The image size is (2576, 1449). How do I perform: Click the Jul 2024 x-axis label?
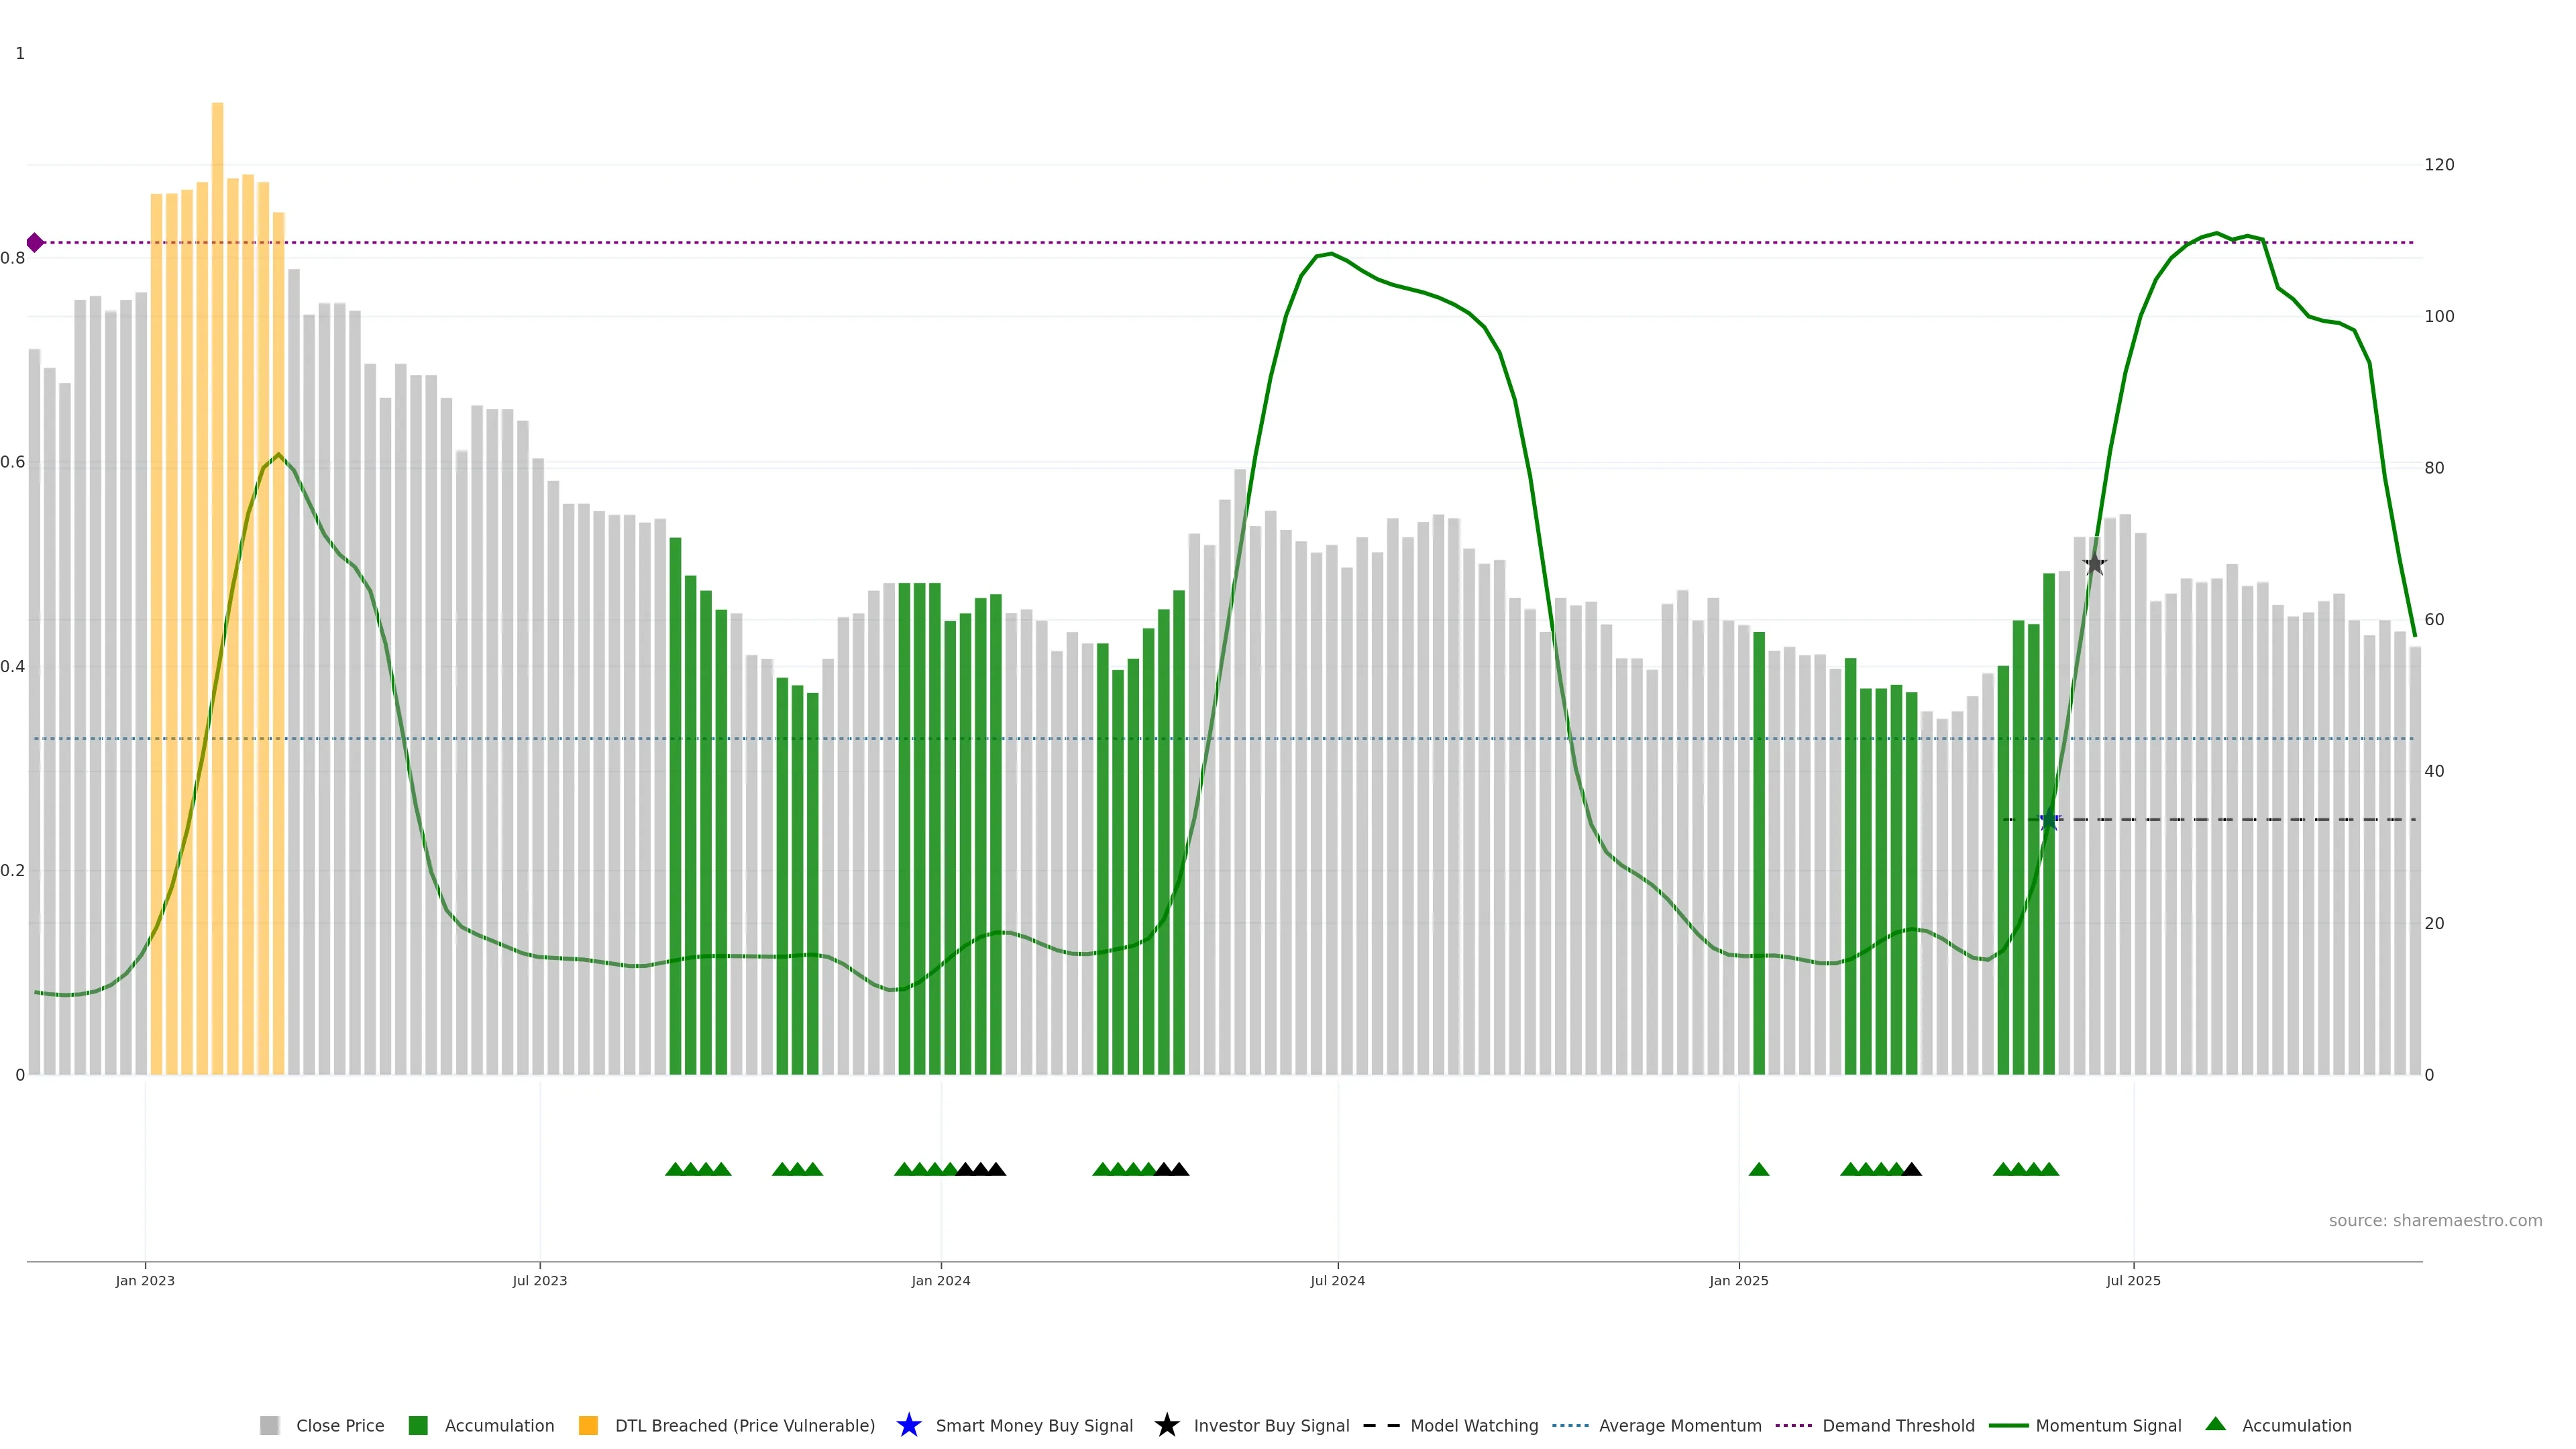[1337, 1280]
